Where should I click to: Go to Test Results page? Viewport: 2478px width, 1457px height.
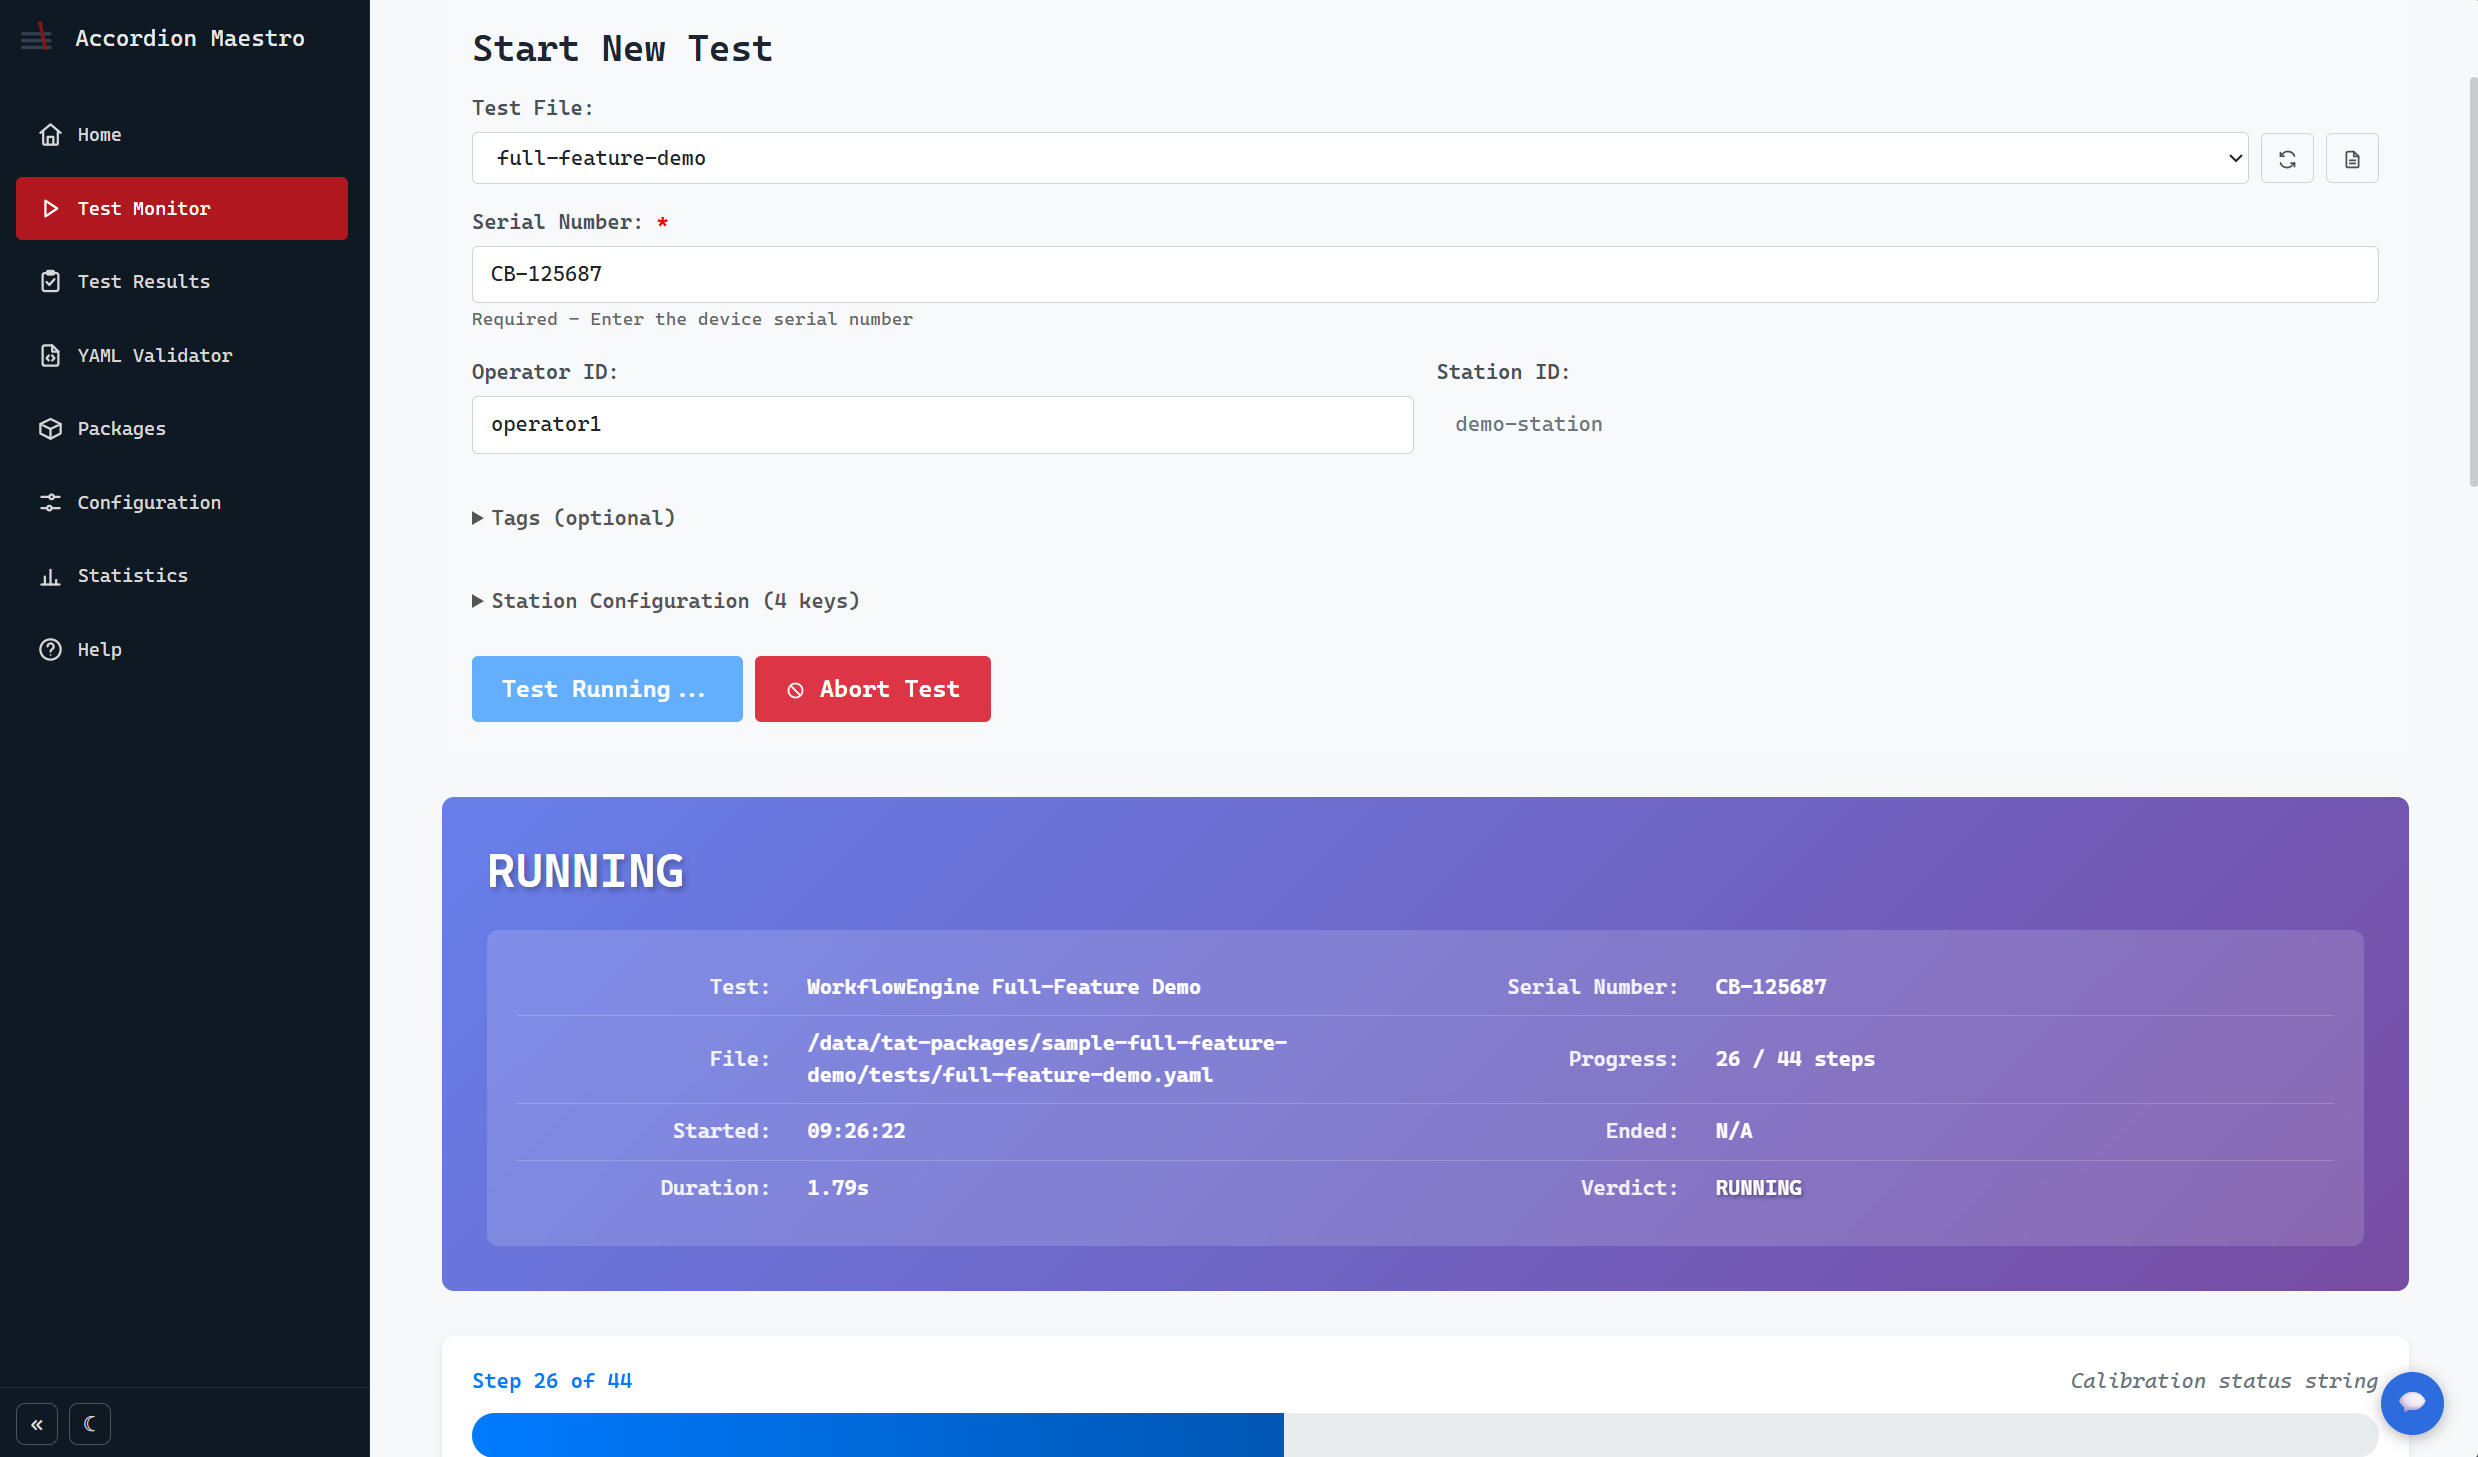(182, 282)
